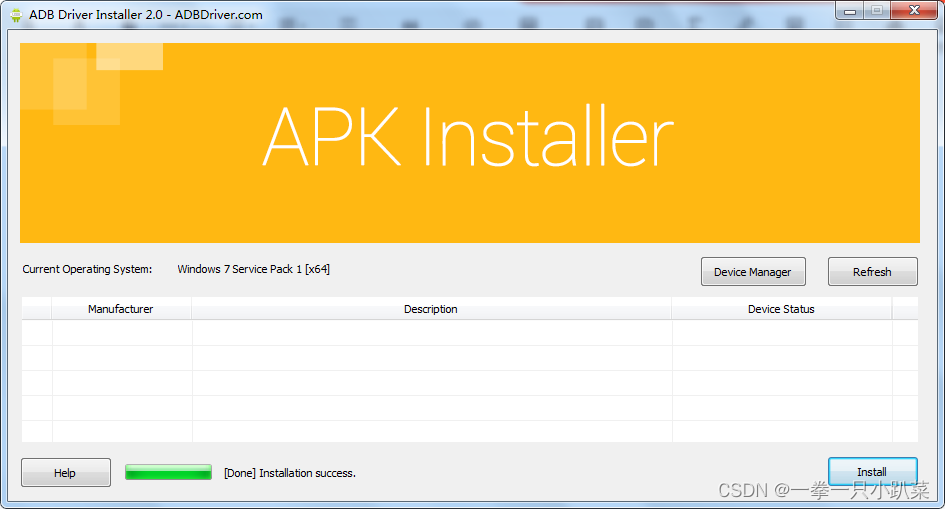Minimize the ADB Driver Installer window
The image size is (945, 509).
click(x=850, y=11)
